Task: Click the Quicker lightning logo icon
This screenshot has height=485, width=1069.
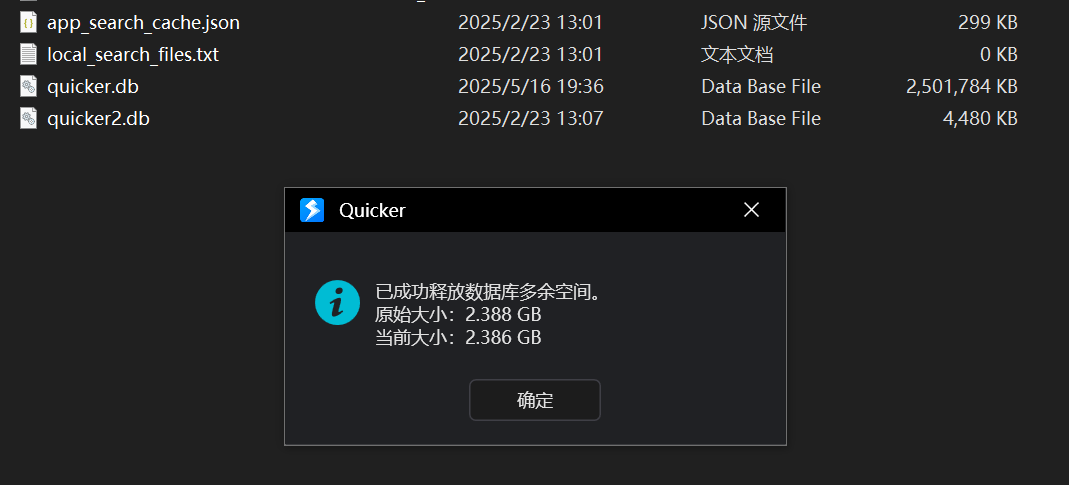Action: 312,210
